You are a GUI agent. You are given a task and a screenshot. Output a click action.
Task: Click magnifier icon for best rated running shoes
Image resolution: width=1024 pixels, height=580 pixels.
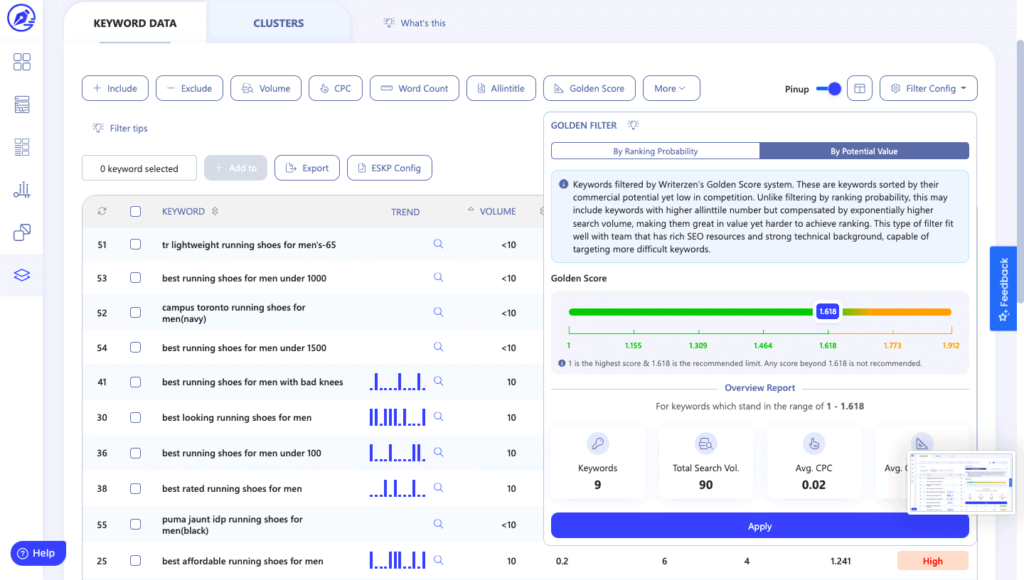(438, 488)
